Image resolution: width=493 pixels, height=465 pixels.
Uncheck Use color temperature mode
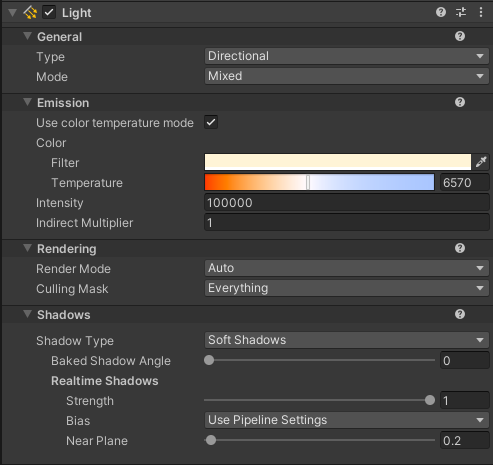(x=211, y=122)
